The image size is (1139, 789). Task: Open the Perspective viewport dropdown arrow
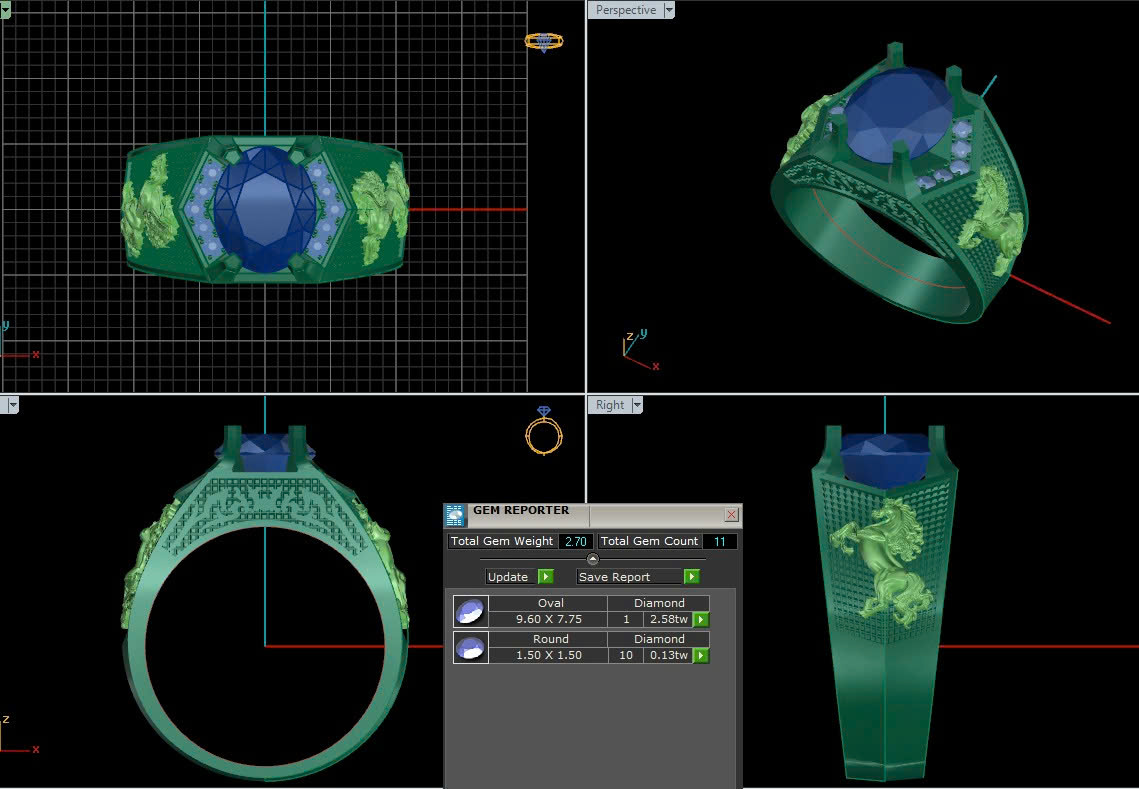[669, 10]
